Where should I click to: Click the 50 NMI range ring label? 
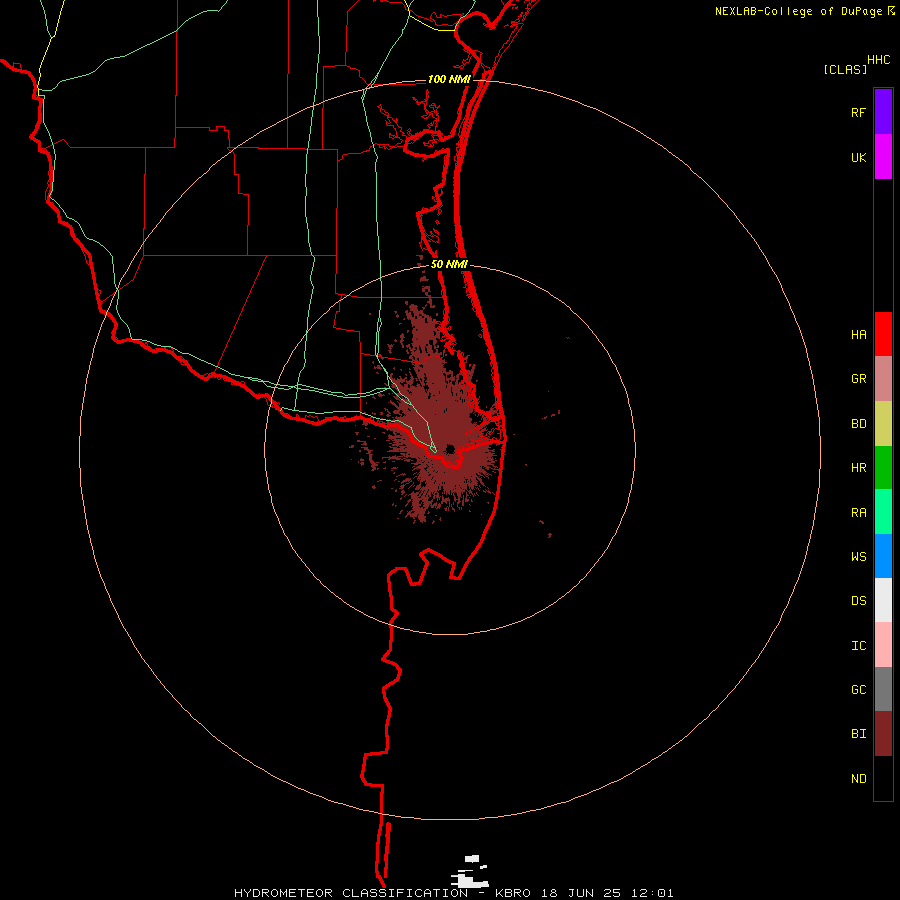449,264
